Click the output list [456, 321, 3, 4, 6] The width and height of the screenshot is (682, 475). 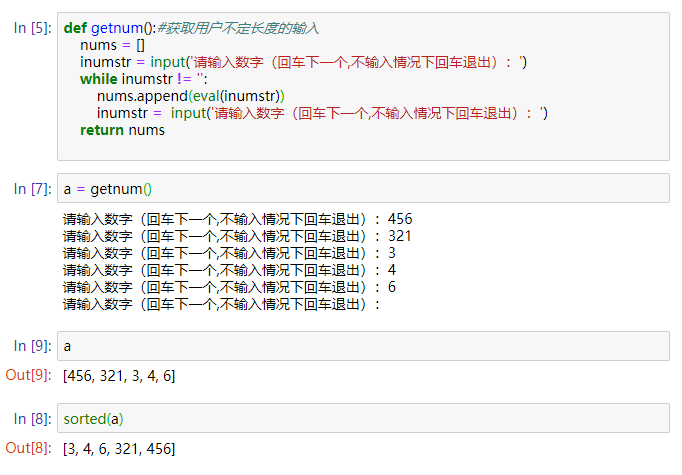pyautogui.click(x=119, y=376)
